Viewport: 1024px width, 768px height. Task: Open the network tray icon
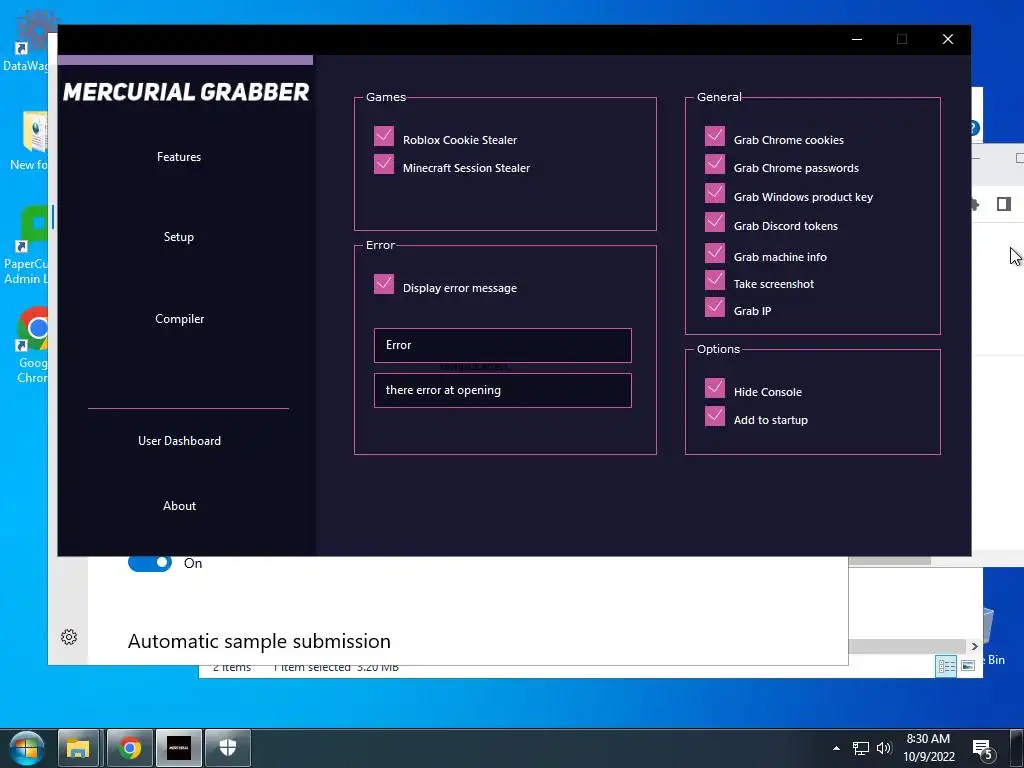[x=861, y=748]
